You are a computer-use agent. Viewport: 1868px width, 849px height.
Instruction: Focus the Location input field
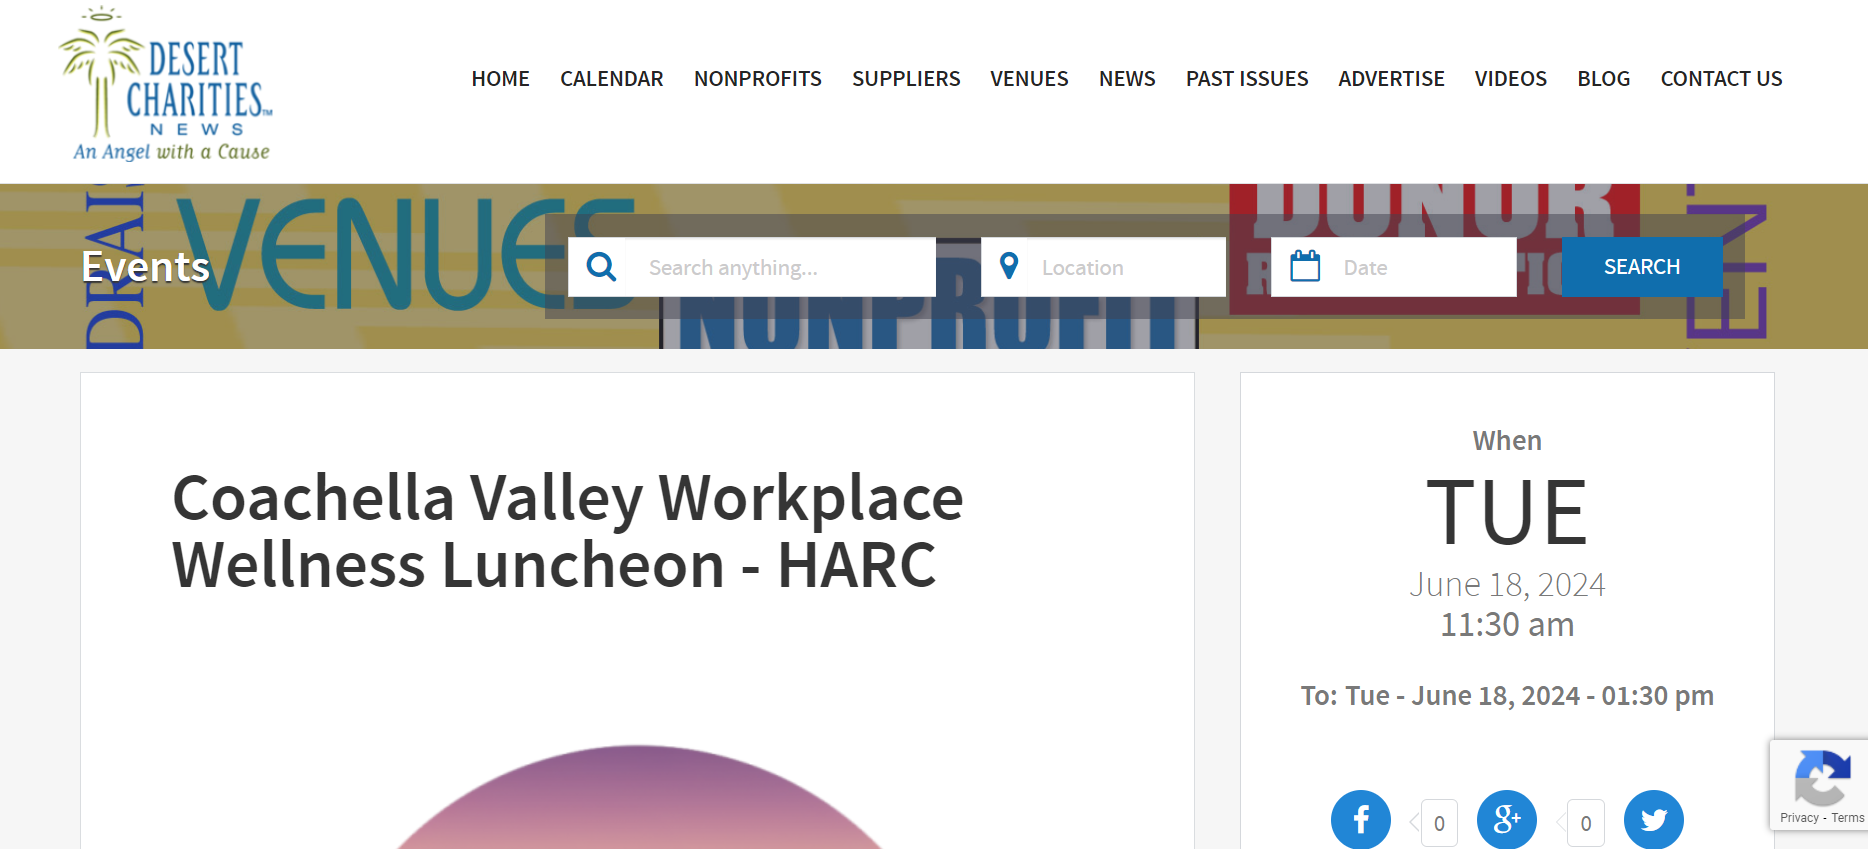1125,268
